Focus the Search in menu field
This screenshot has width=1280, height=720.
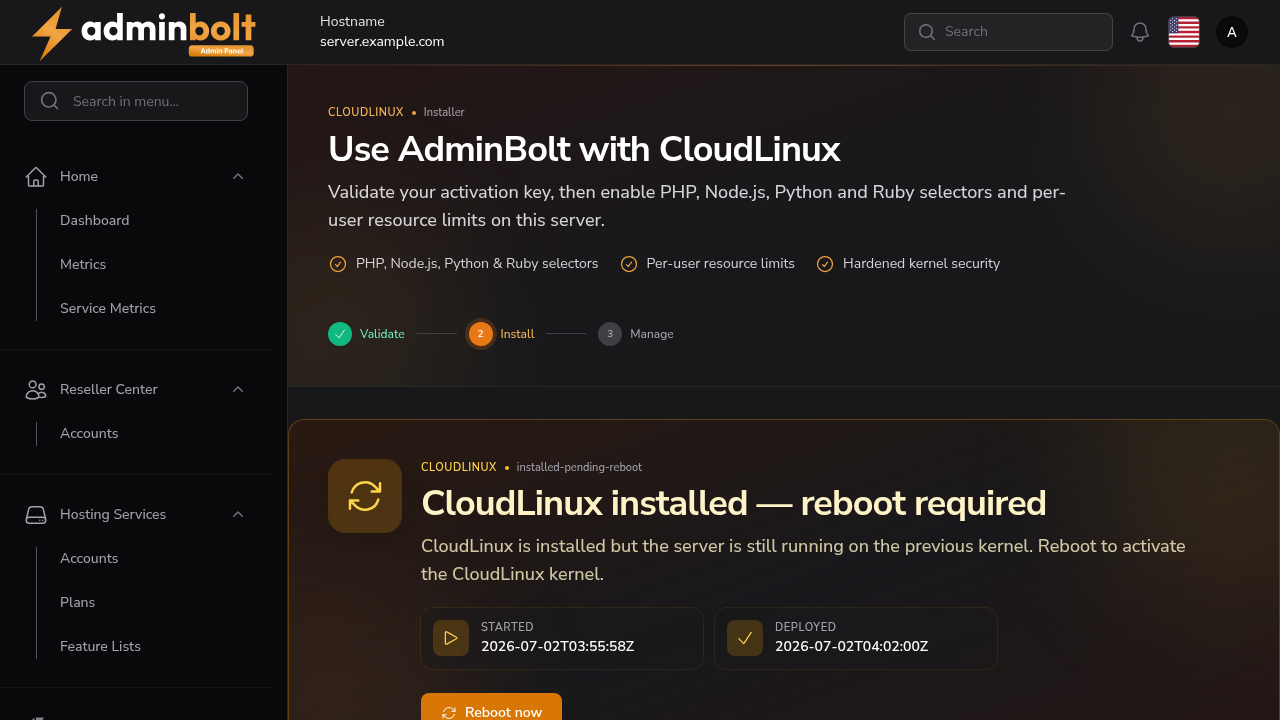coord(136,101)
